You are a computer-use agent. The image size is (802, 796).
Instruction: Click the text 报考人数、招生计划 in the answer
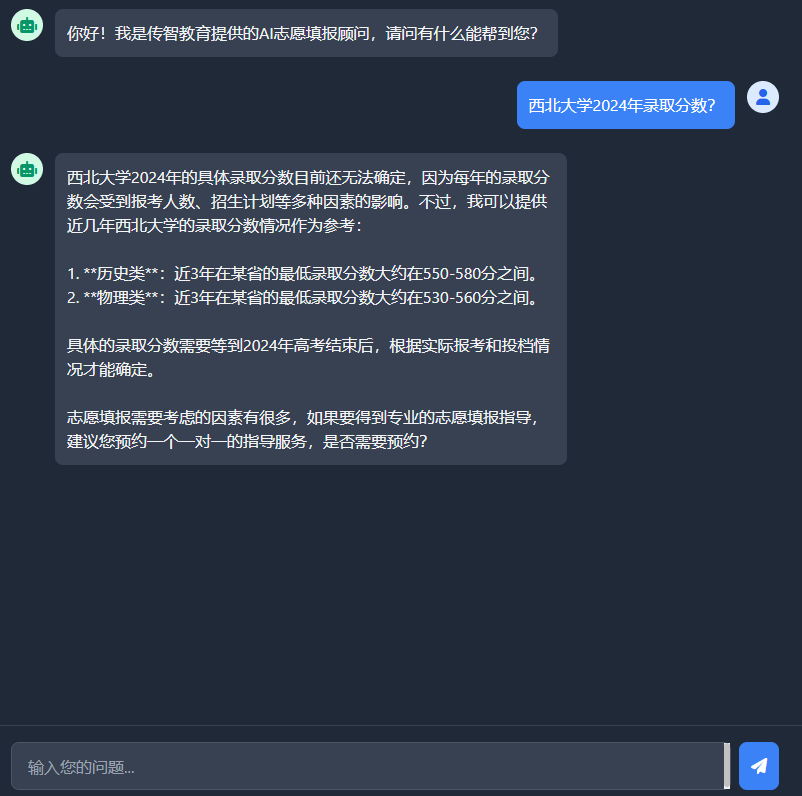click(203, 202)
